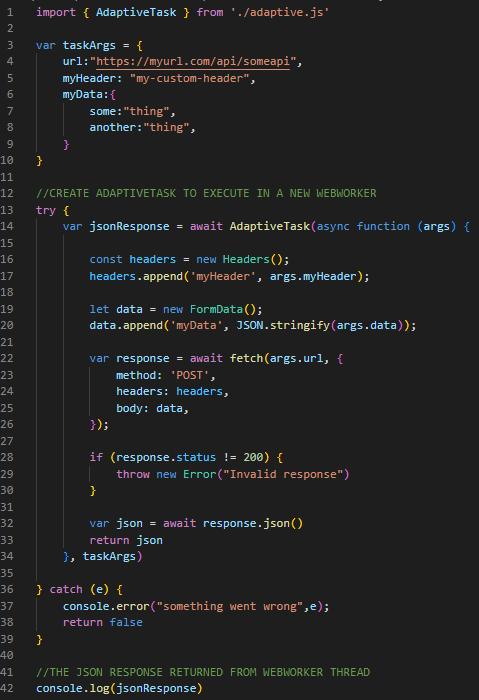Click the 'from' keyword in the import statement
This screenshot has height=700, width=479.
tap(210, 12)
